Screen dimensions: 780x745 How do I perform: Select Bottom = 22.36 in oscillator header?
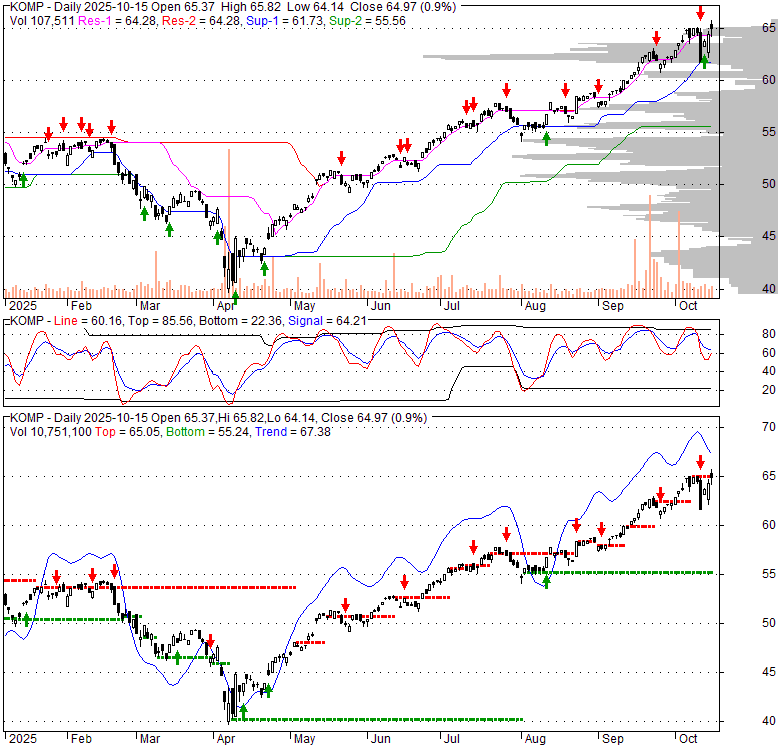[240, 321]
